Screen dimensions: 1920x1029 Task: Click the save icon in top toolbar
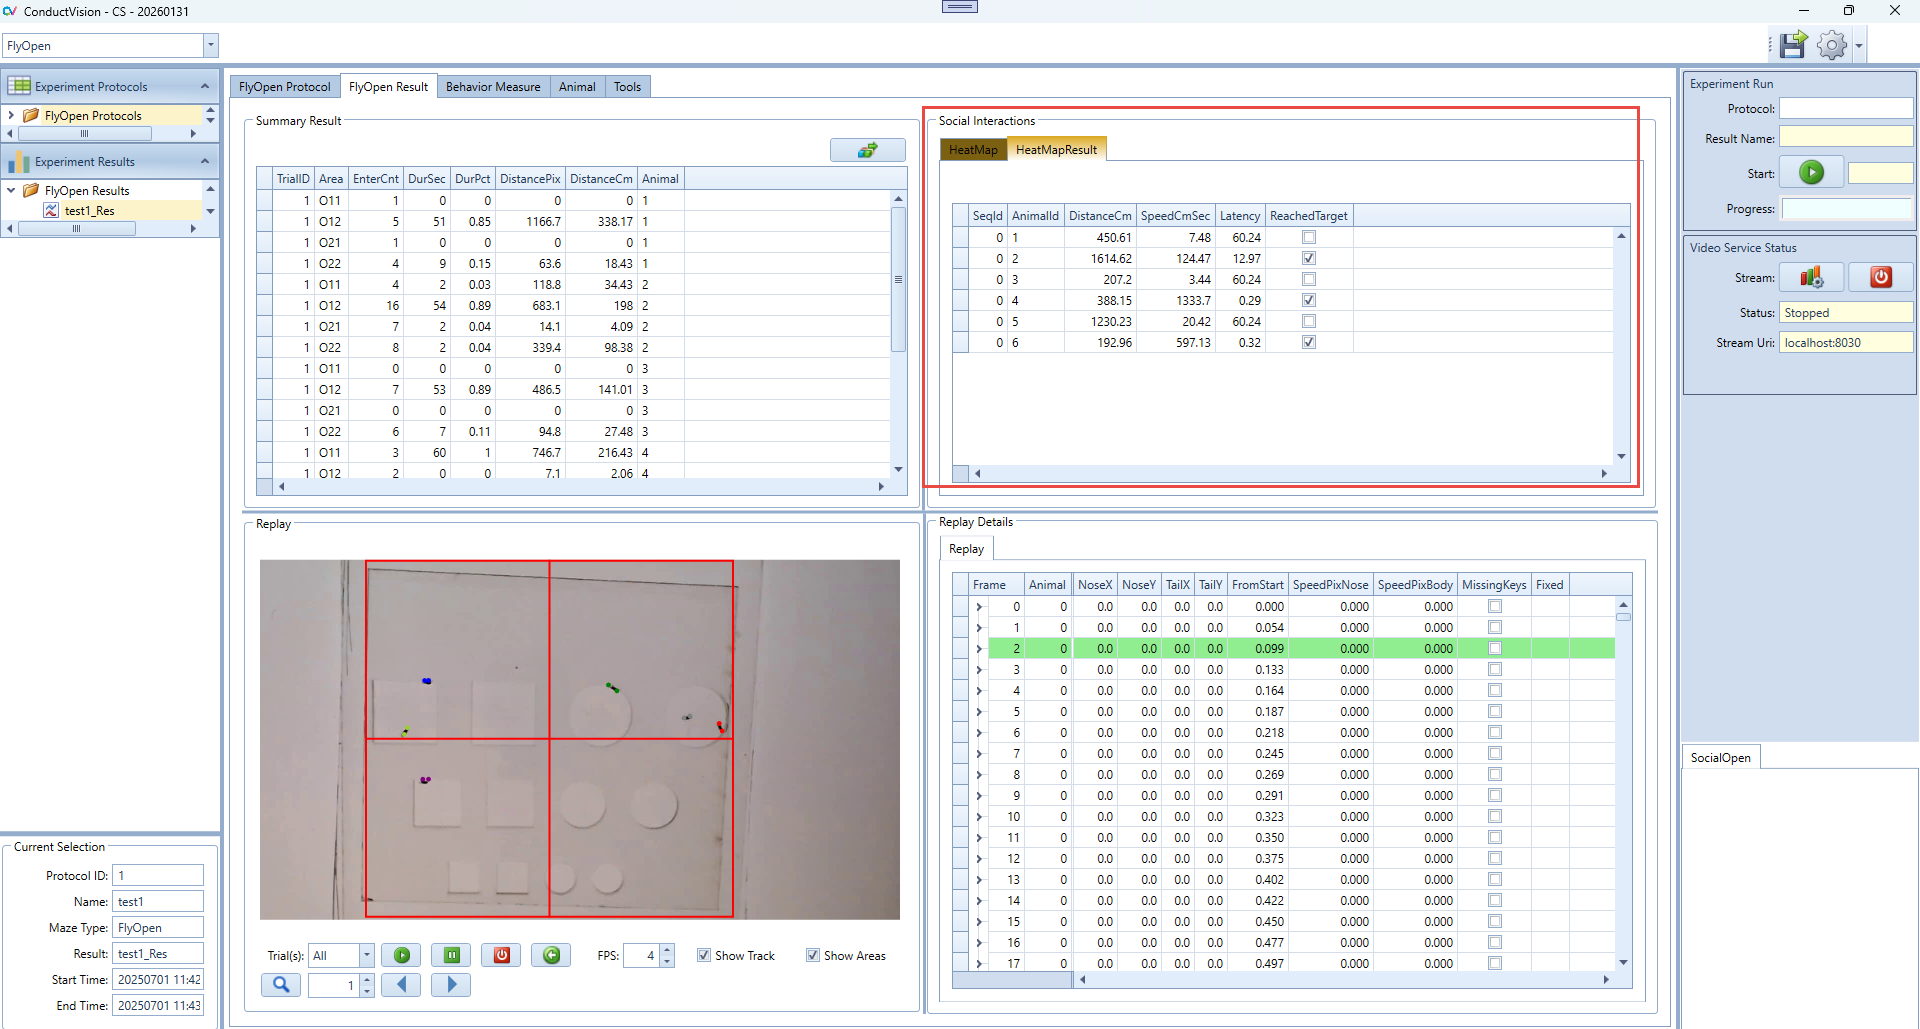click(x=1793, y=45)
